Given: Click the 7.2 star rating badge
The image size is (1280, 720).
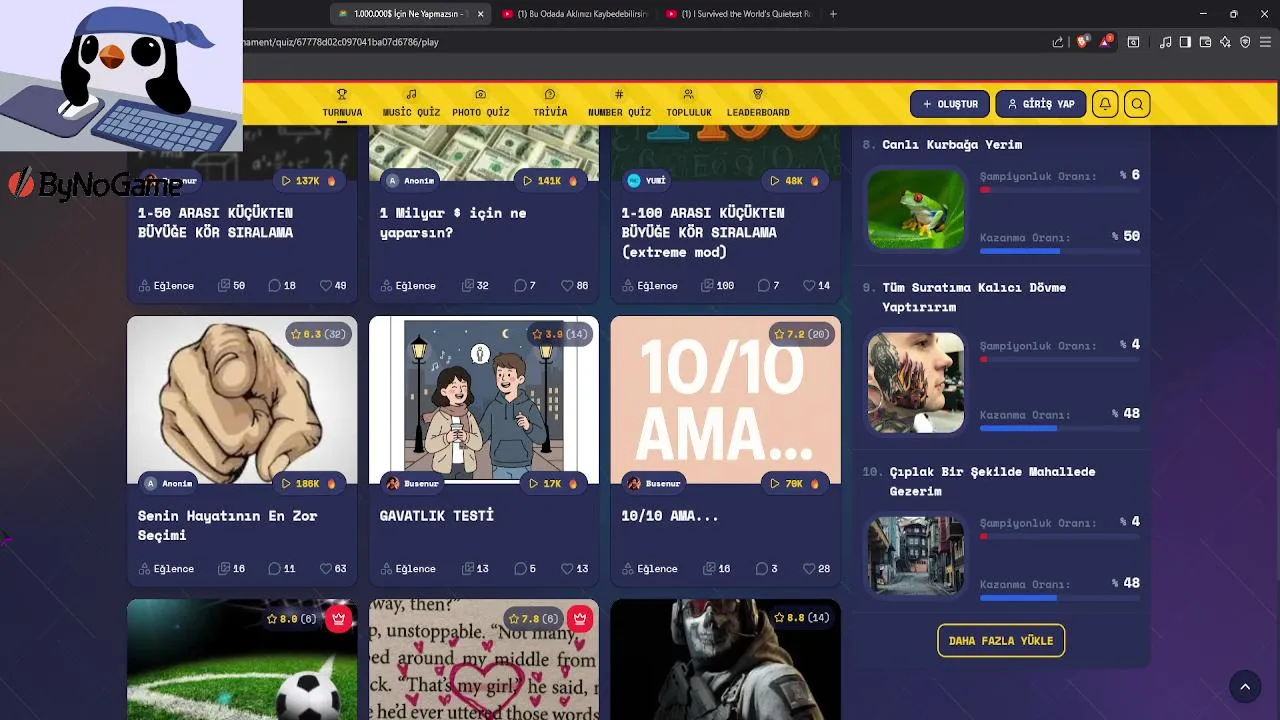Looking at the screenshot, I should (x=802, y=334).
